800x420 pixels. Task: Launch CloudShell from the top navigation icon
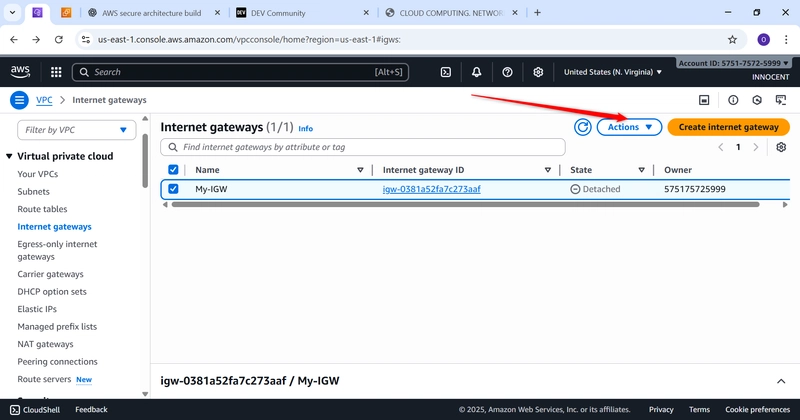(446, 72)
